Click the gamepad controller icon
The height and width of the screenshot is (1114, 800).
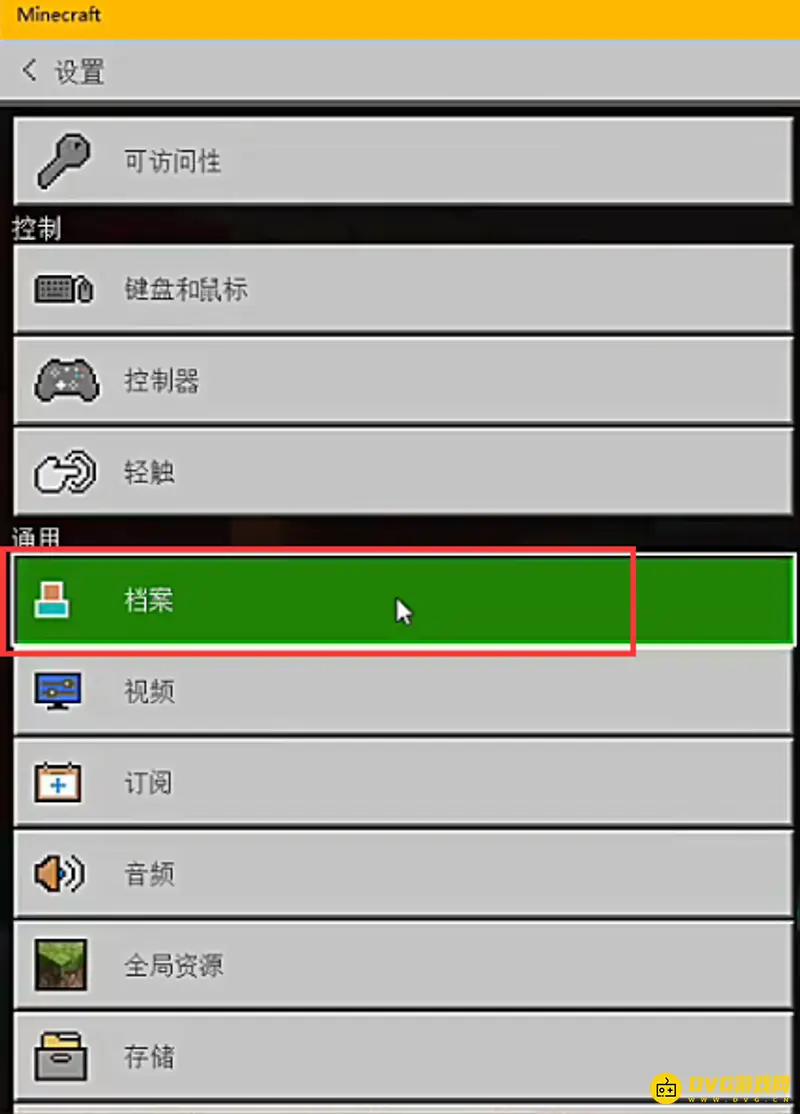pyautogui.click(x=66, y=380)
